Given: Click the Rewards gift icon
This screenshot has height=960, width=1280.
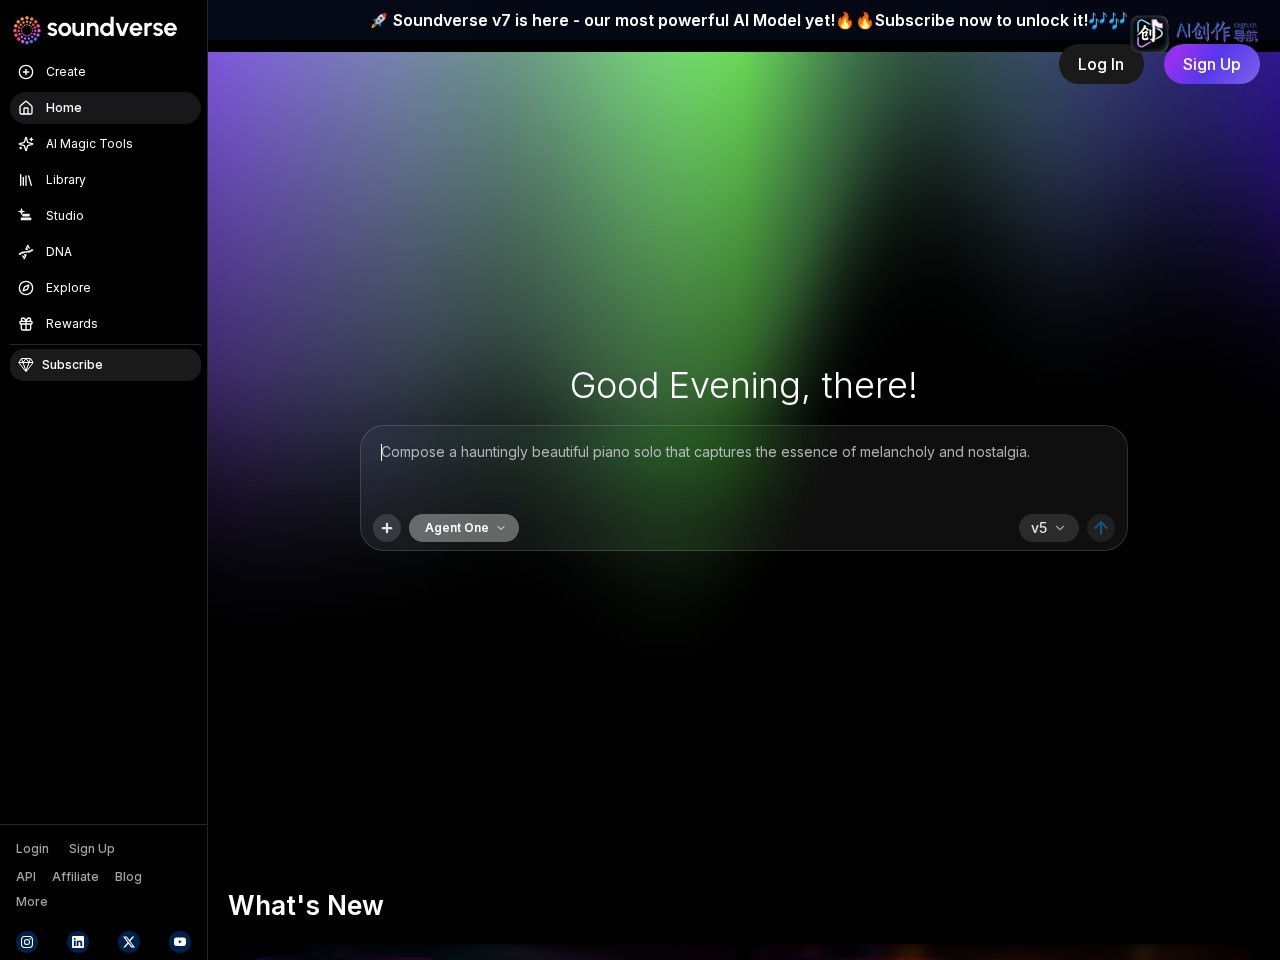Looking at the screenshot, I should [x=26, y=324].
